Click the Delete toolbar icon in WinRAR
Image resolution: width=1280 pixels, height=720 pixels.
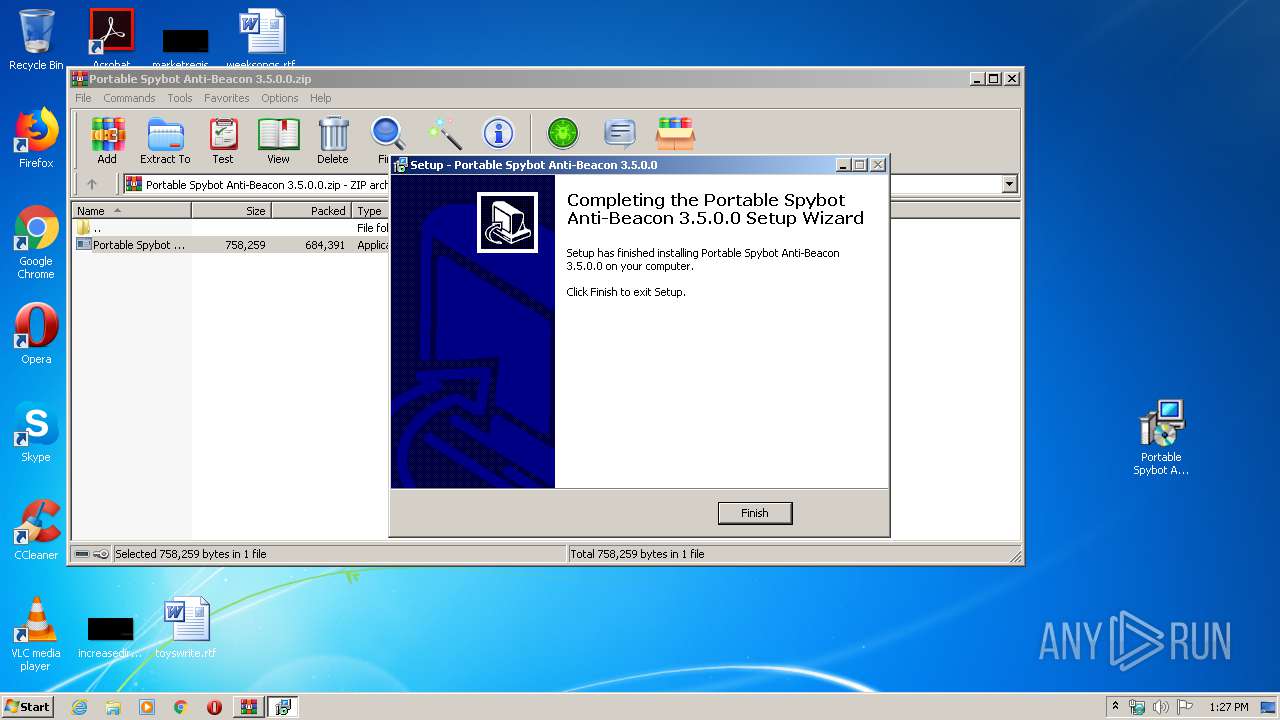tap(333, 141)
